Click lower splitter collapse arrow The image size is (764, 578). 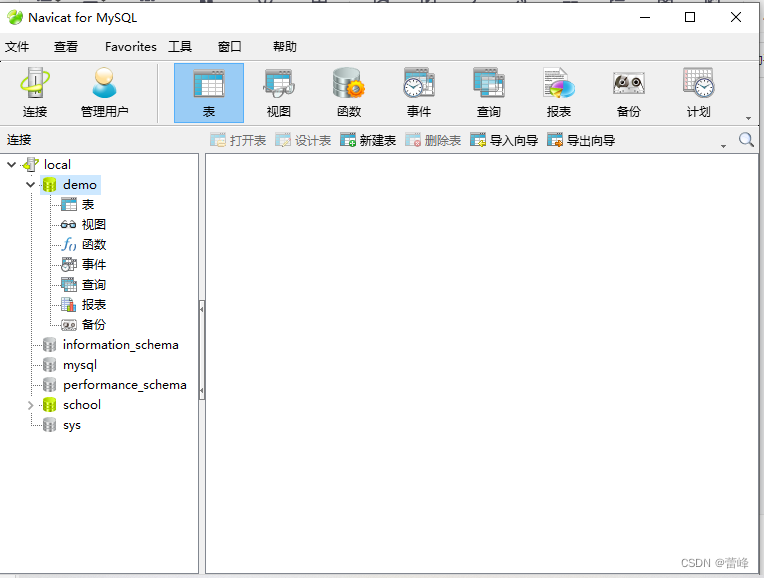202,390
